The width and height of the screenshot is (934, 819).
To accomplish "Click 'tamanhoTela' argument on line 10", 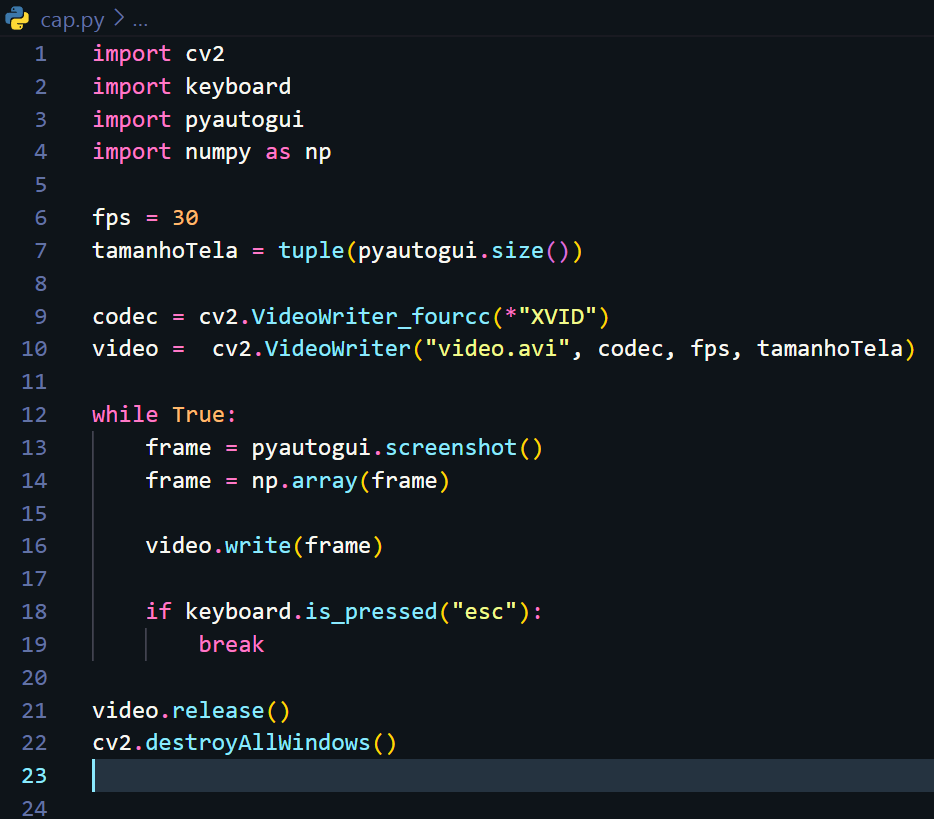I will pos(830,348).
